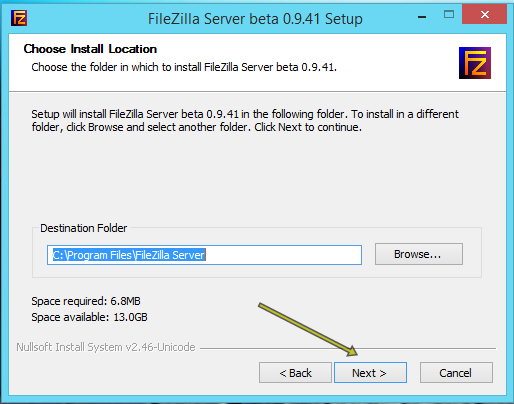514x404 pixels.
Task: Click the setup instructions paragraph text
Action: pos(245,120)
